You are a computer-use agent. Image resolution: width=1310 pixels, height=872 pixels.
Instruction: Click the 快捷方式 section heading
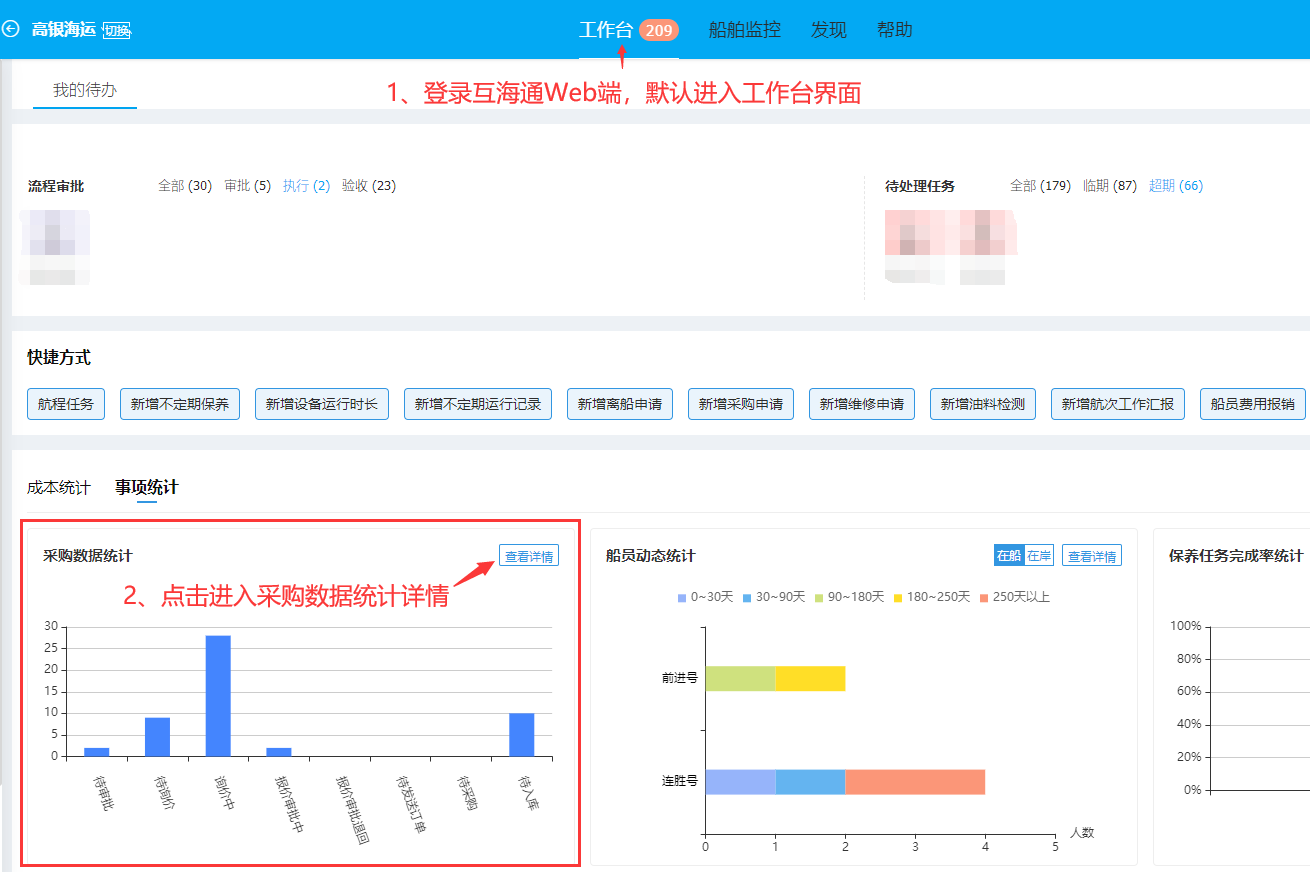59,358
